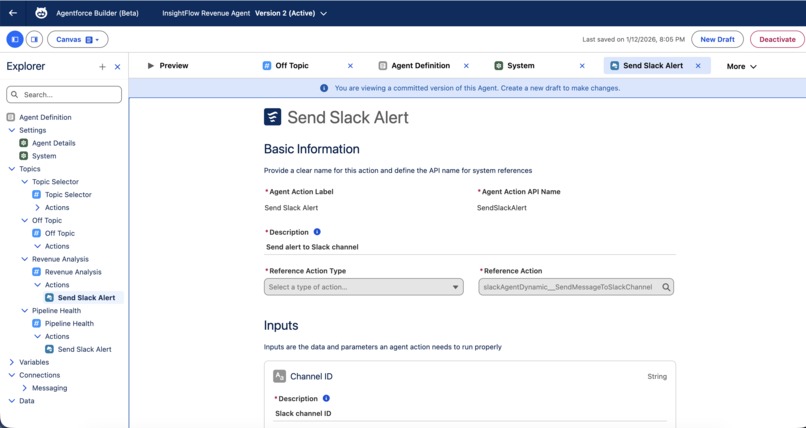This screenshot has height=428, width=806.
Task: Collapse the Data tree section
Action: point(12,401)
